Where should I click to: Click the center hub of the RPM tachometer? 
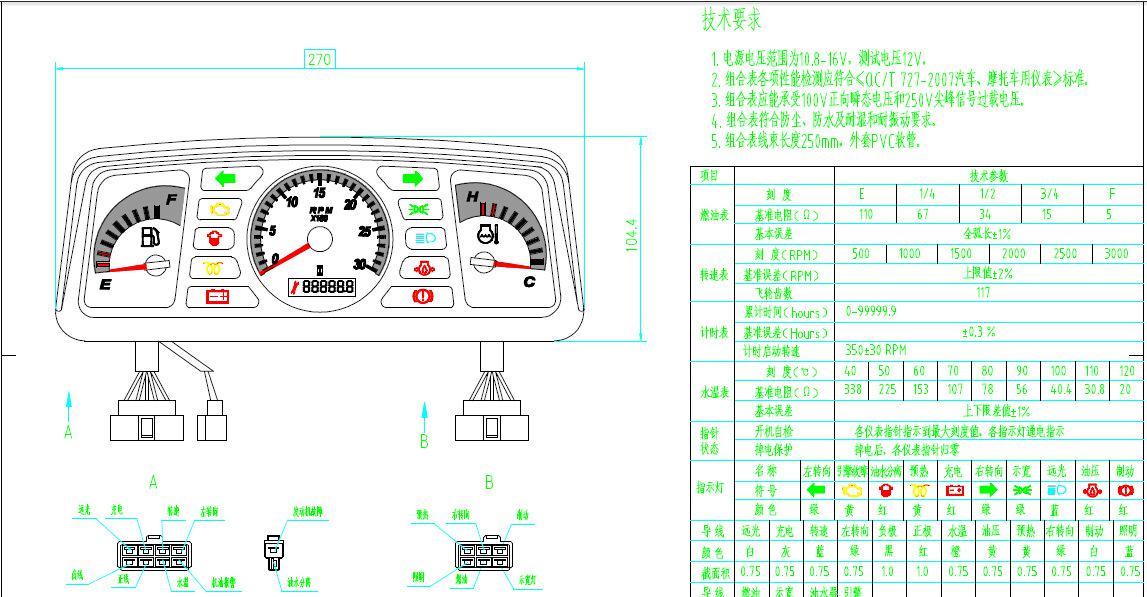[319, 238]
